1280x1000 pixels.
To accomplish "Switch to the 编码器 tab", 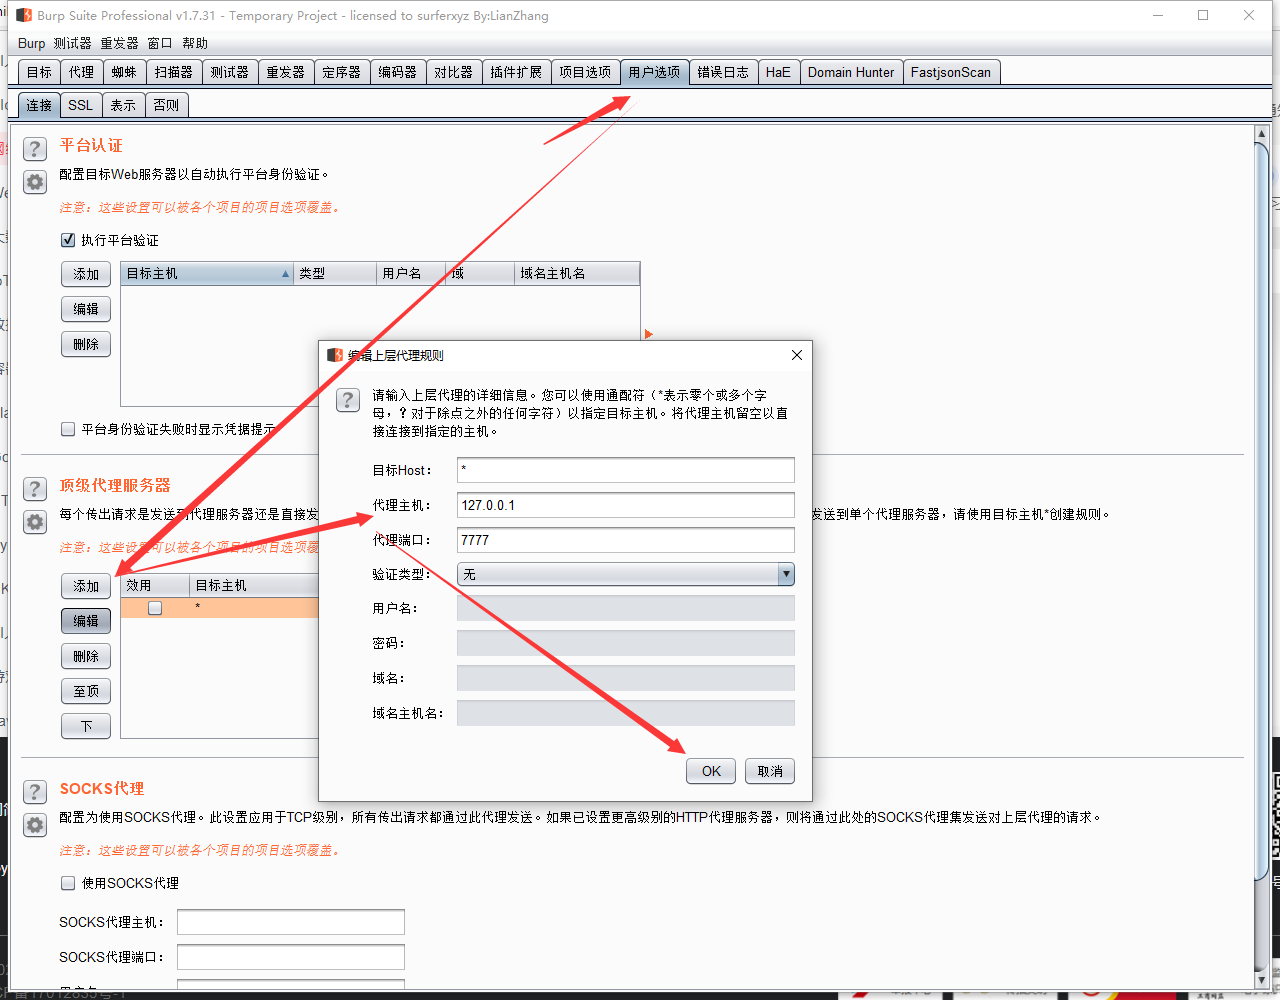I will coord(397,72).
